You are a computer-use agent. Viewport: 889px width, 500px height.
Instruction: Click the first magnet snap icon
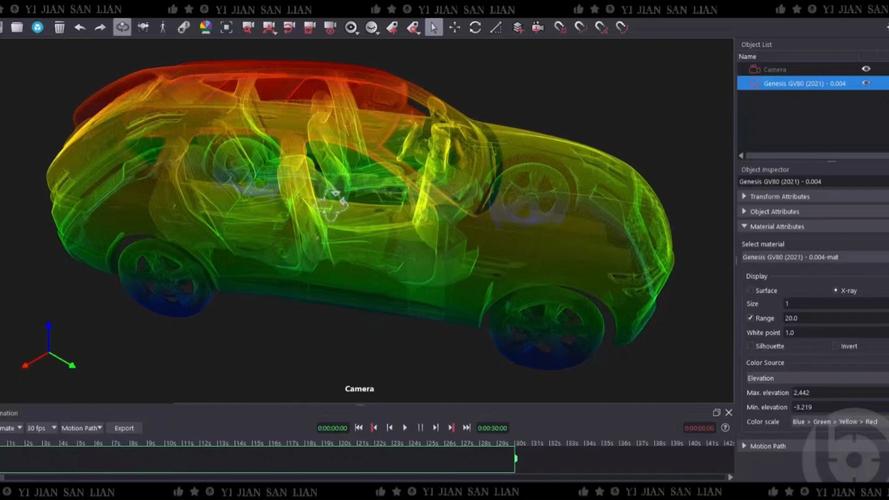point(560,27)
